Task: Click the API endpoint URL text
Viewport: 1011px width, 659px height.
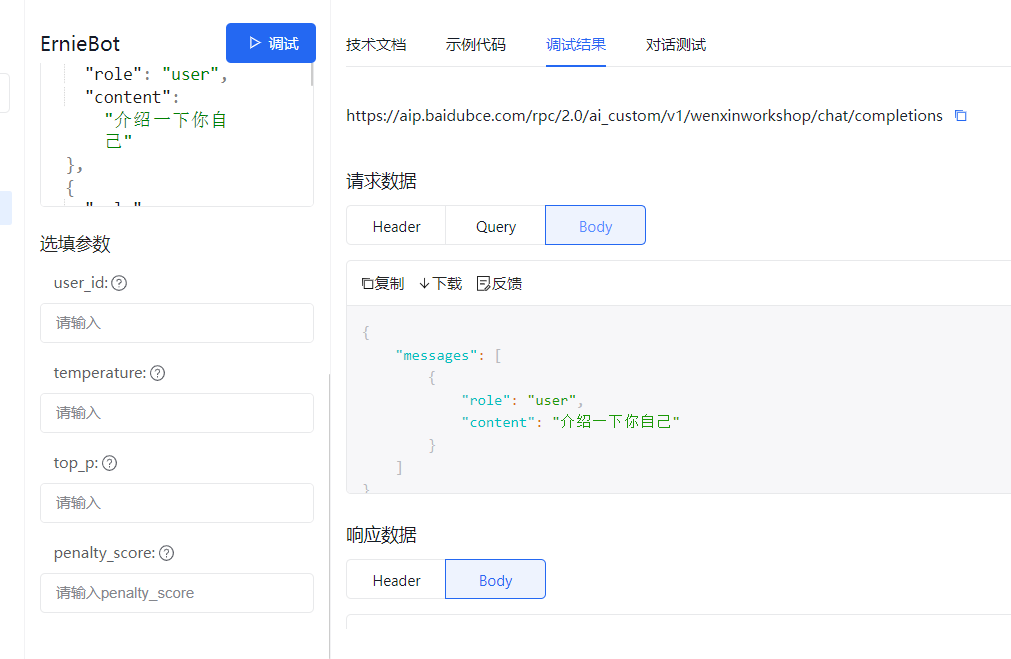Action: pos(644,116)
